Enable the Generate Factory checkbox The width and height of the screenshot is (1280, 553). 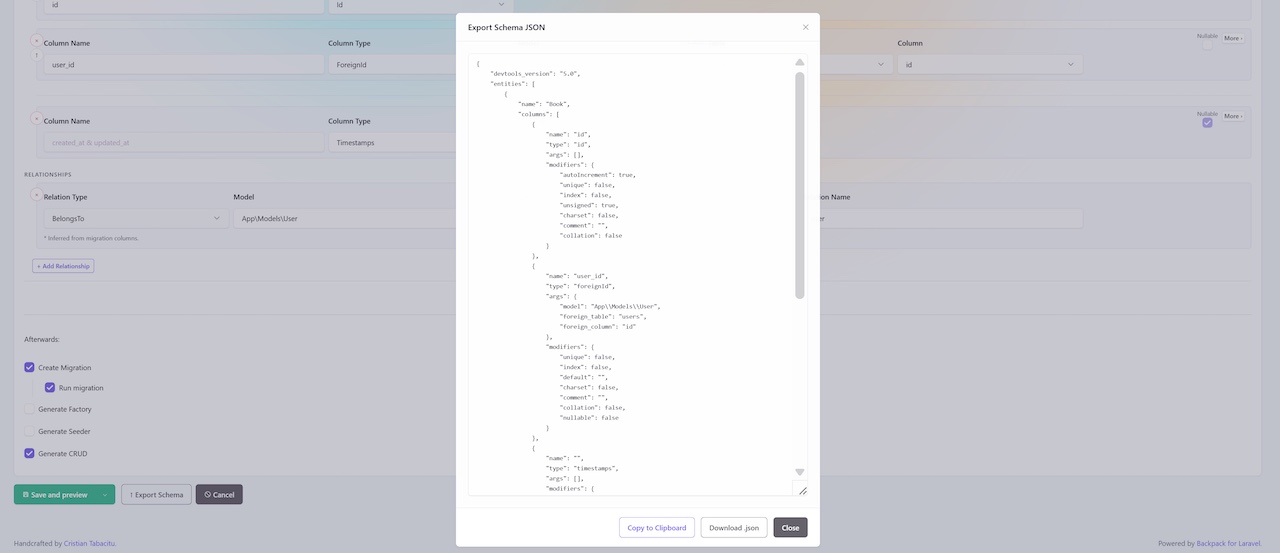(29, 409)
